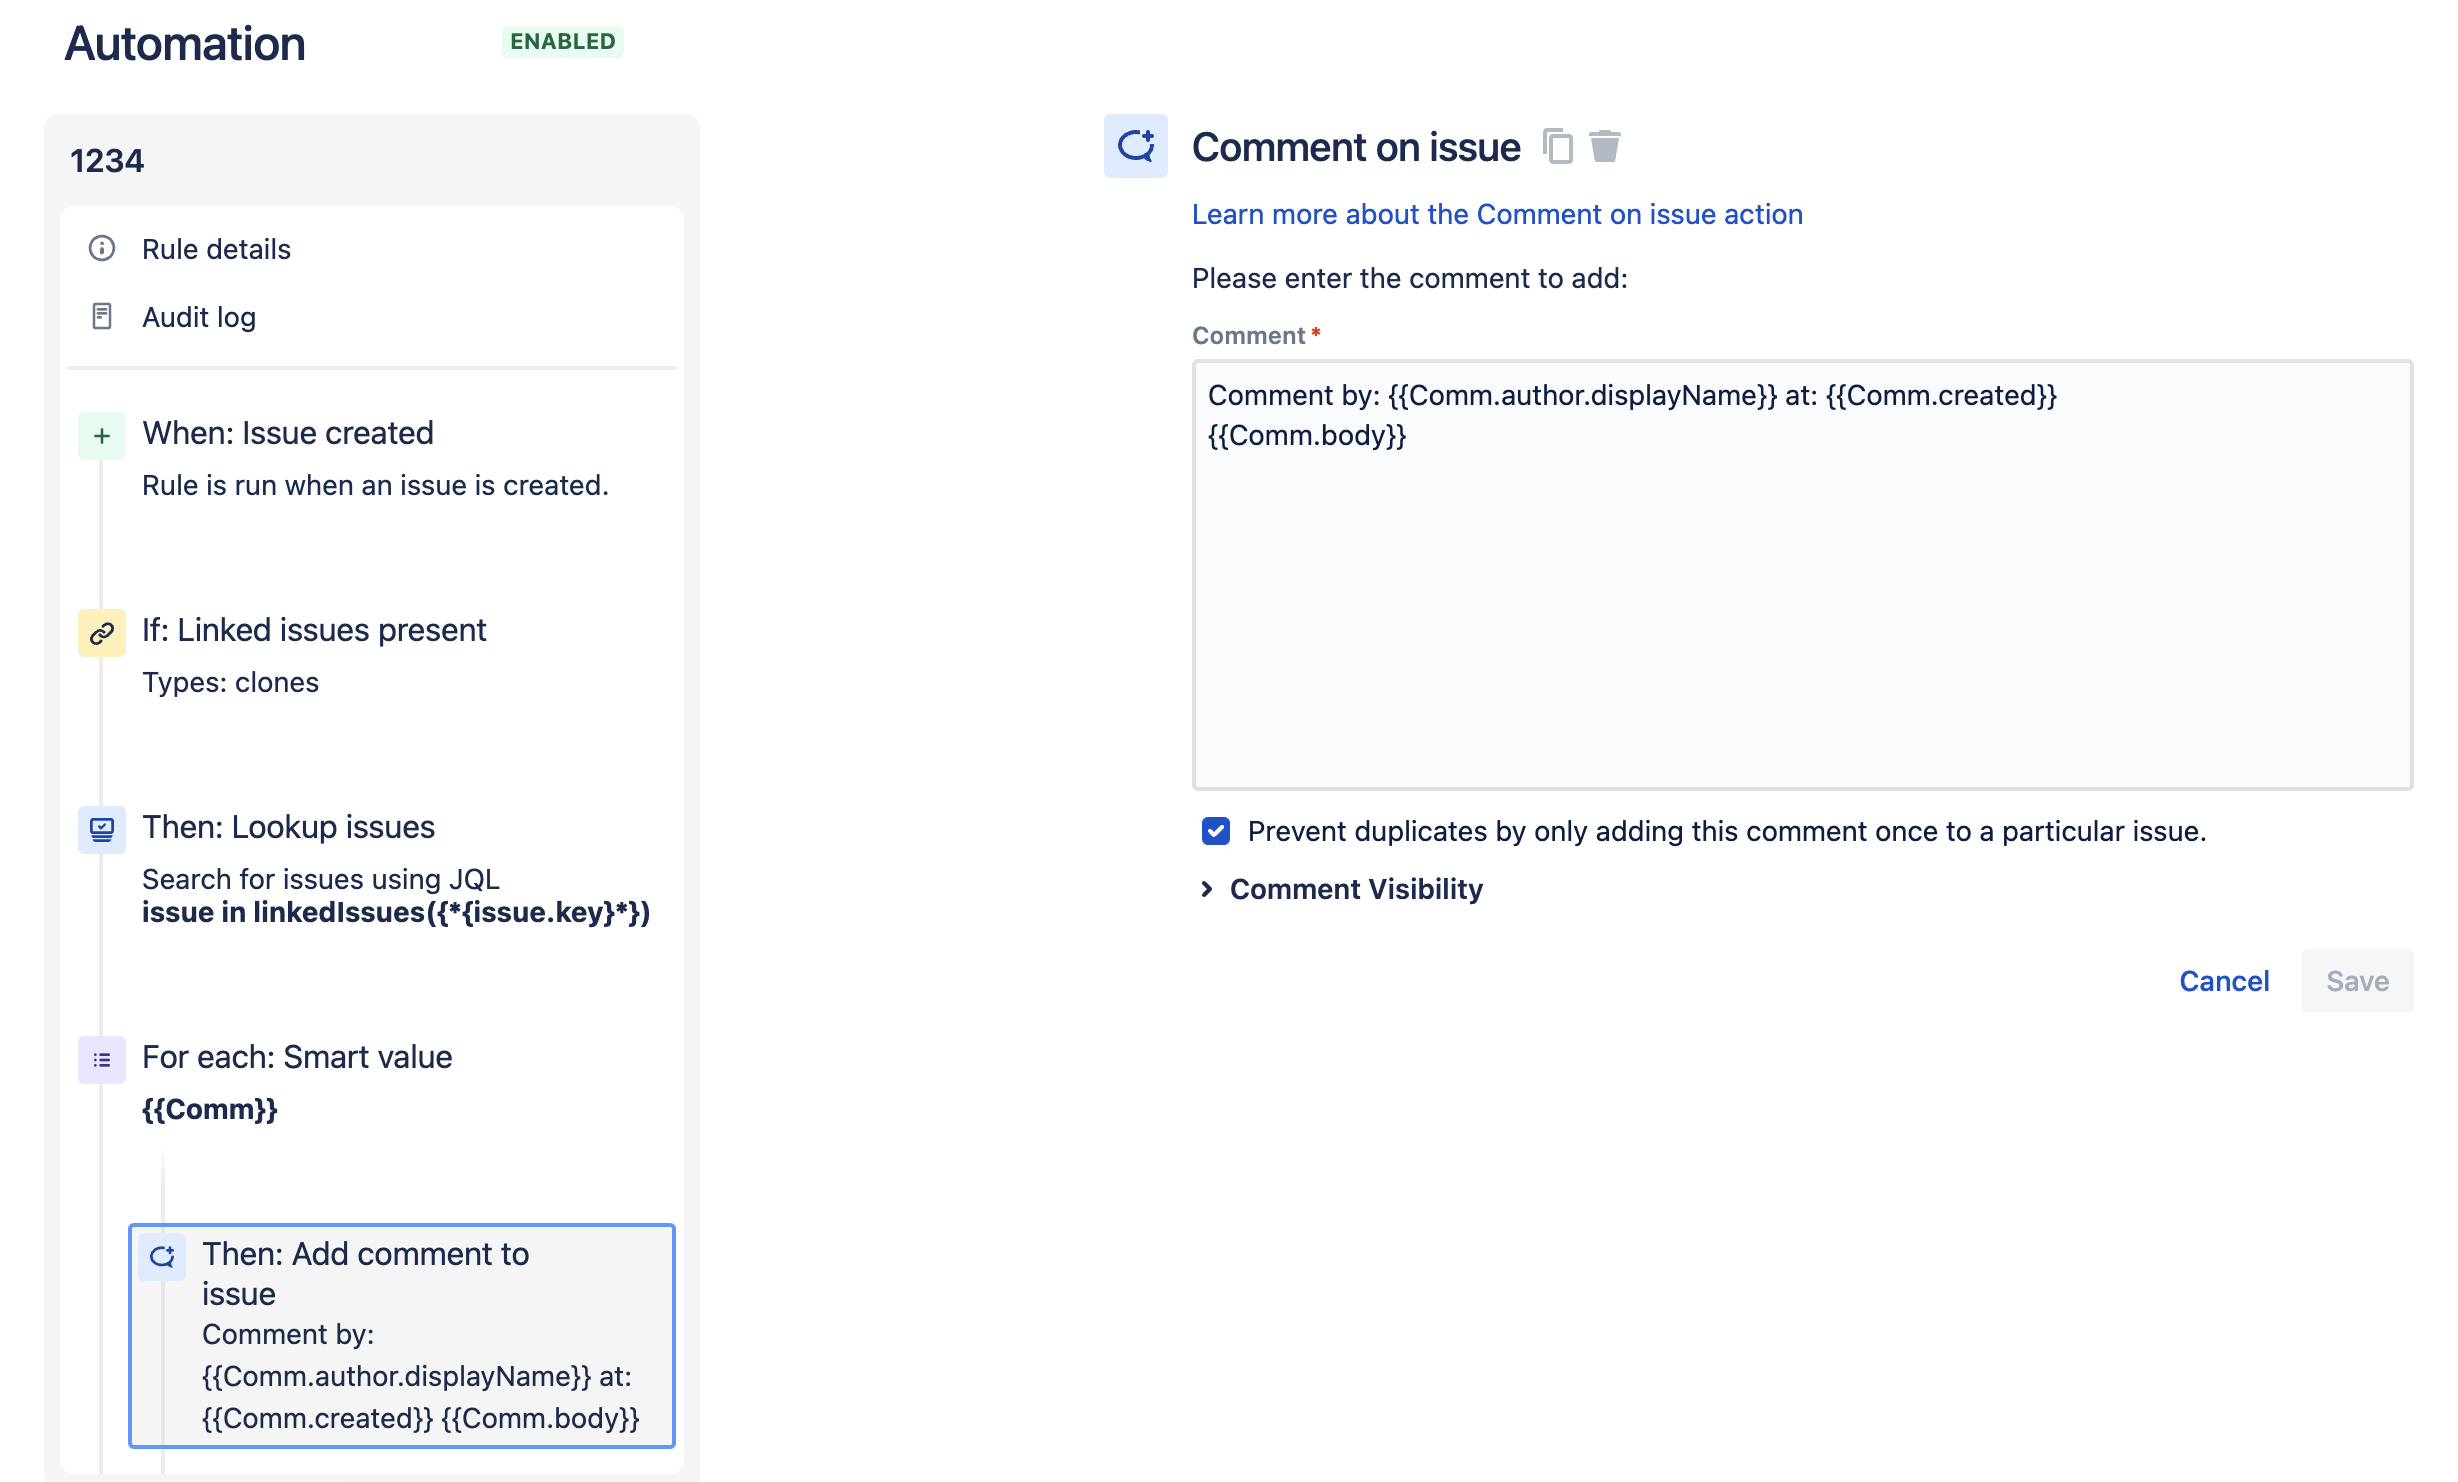This screenshot has height=1482, width=2458.
Task: Open the Audit log
Action: pos(198,317)
